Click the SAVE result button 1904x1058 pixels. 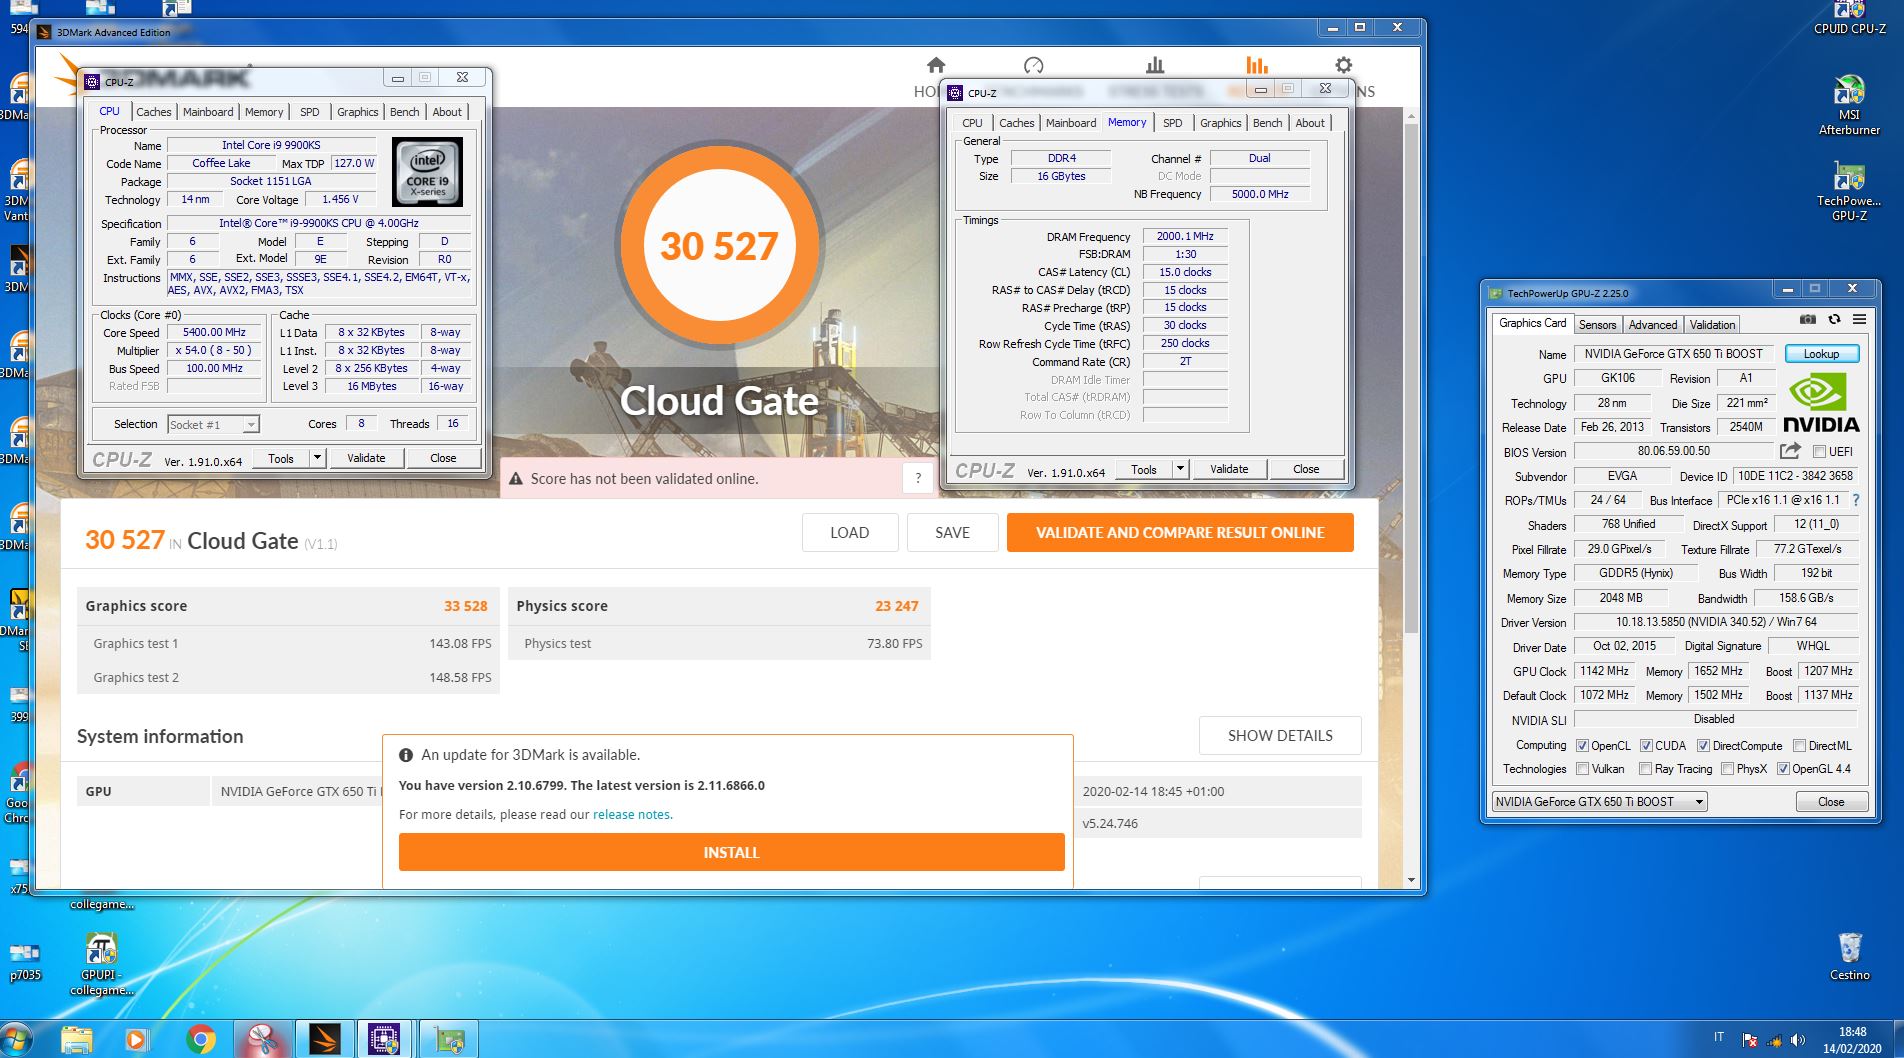coord(952,533)
